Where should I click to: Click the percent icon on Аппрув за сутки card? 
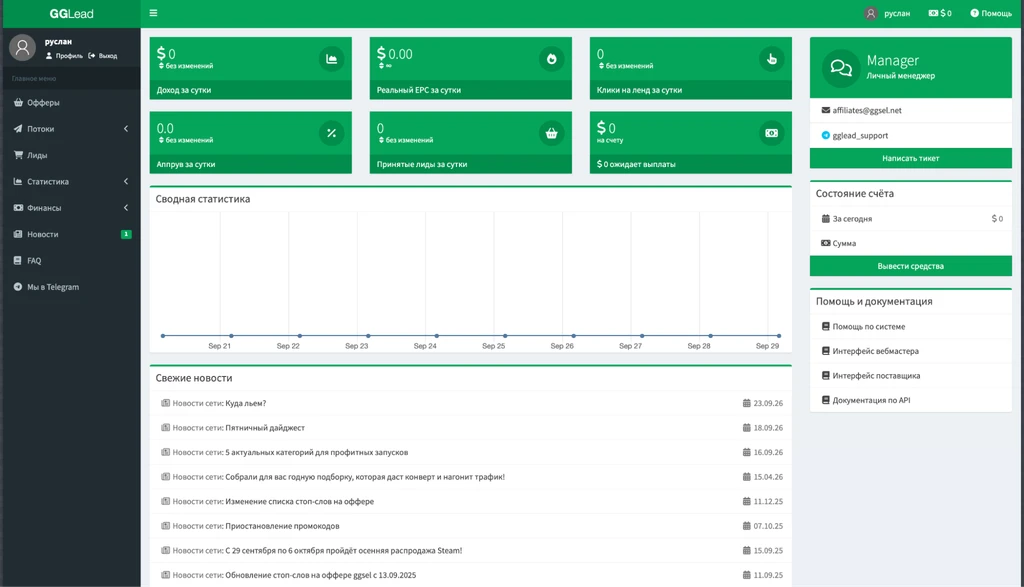pos(332,133)
